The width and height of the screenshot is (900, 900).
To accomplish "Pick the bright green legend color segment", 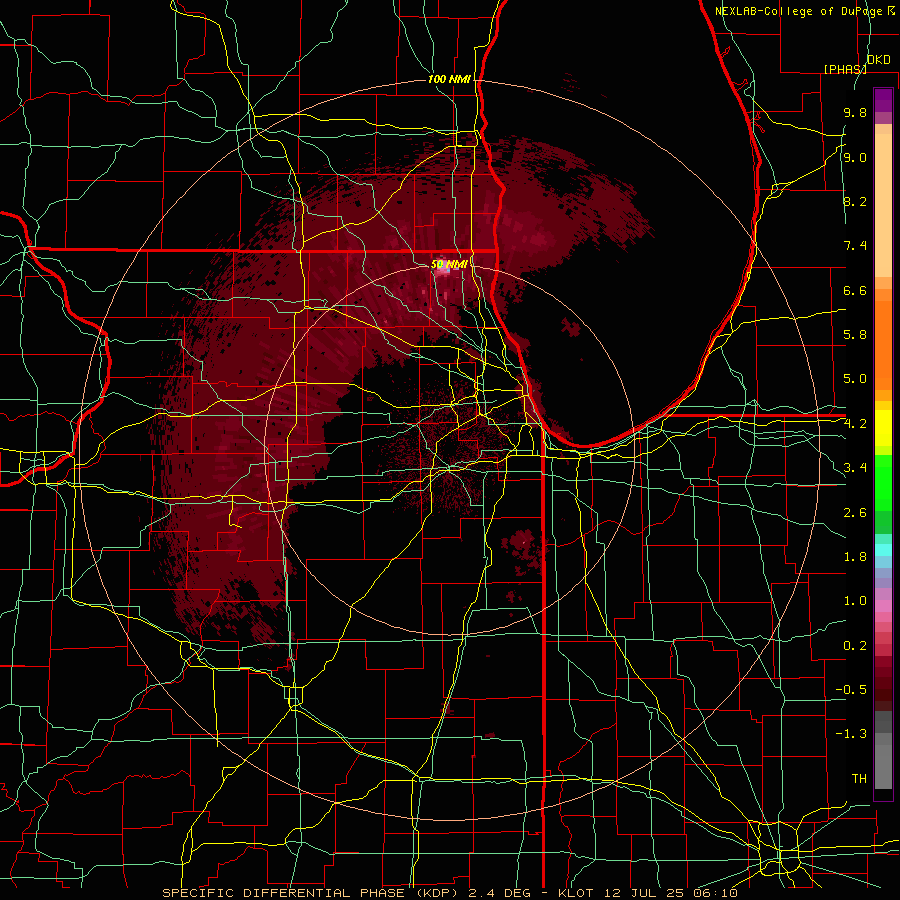I will click(x=883, y=483).
